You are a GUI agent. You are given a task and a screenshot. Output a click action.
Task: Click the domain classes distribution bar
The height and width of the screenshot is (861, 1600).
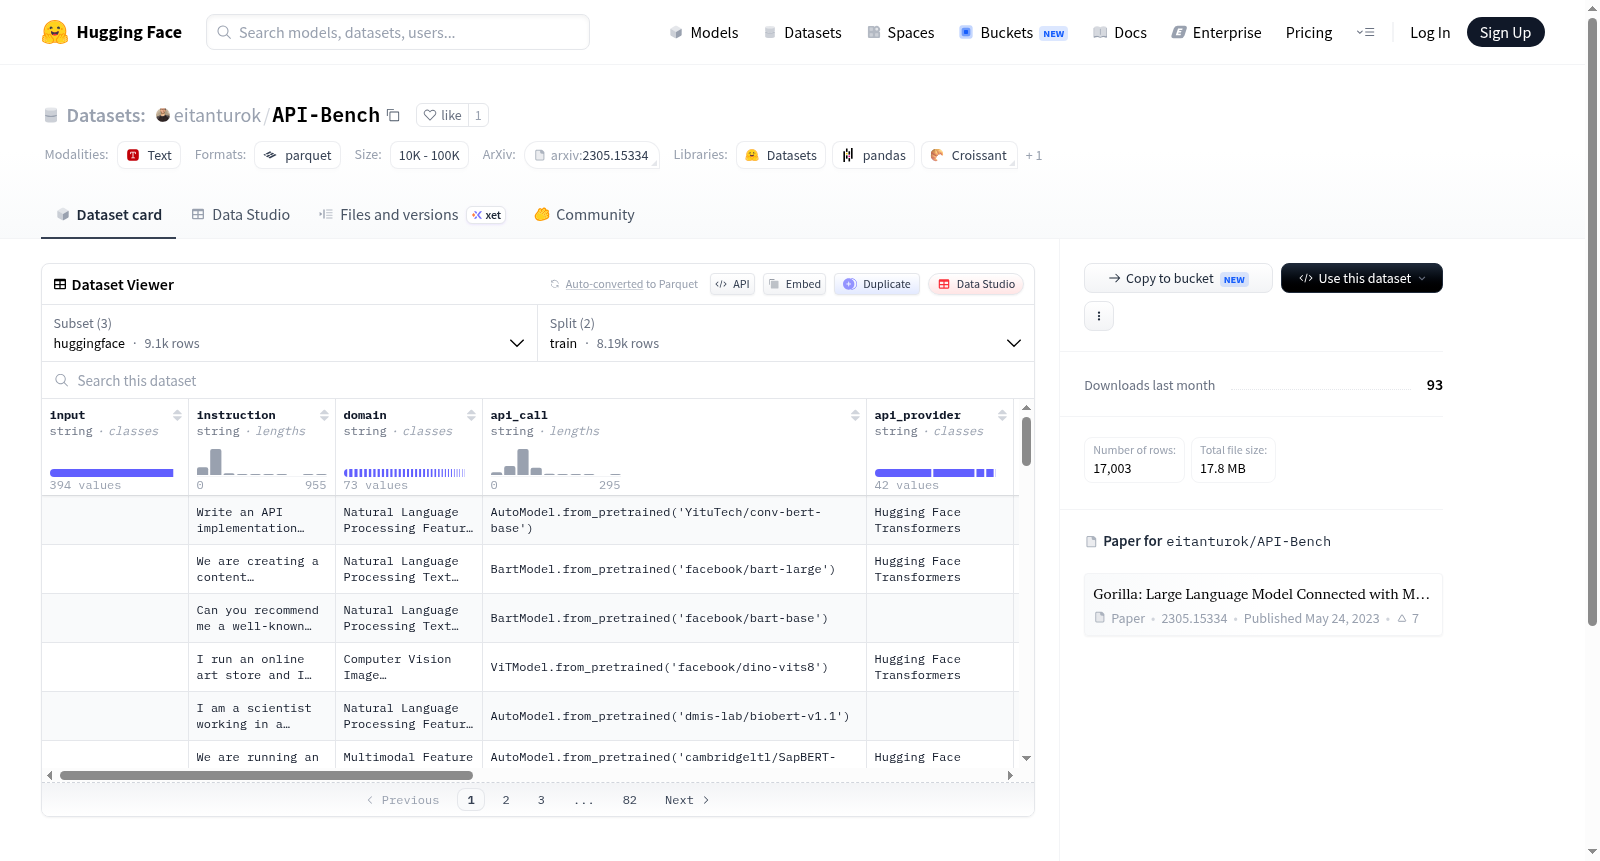click(x=405, y=473)
